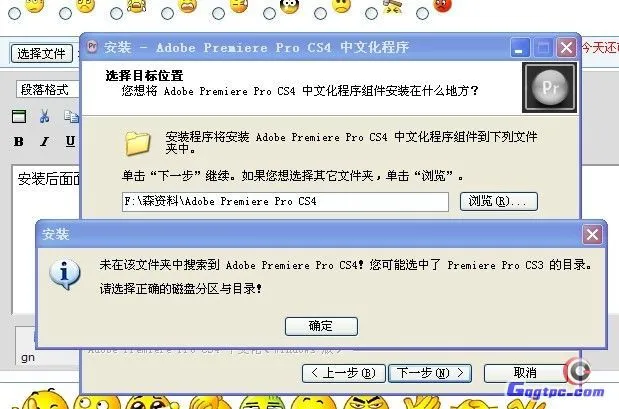Click the window-frame icon in the editor toolbar
Image resolution: width=619 pixels, height=409 pixels.
(19, 116)
